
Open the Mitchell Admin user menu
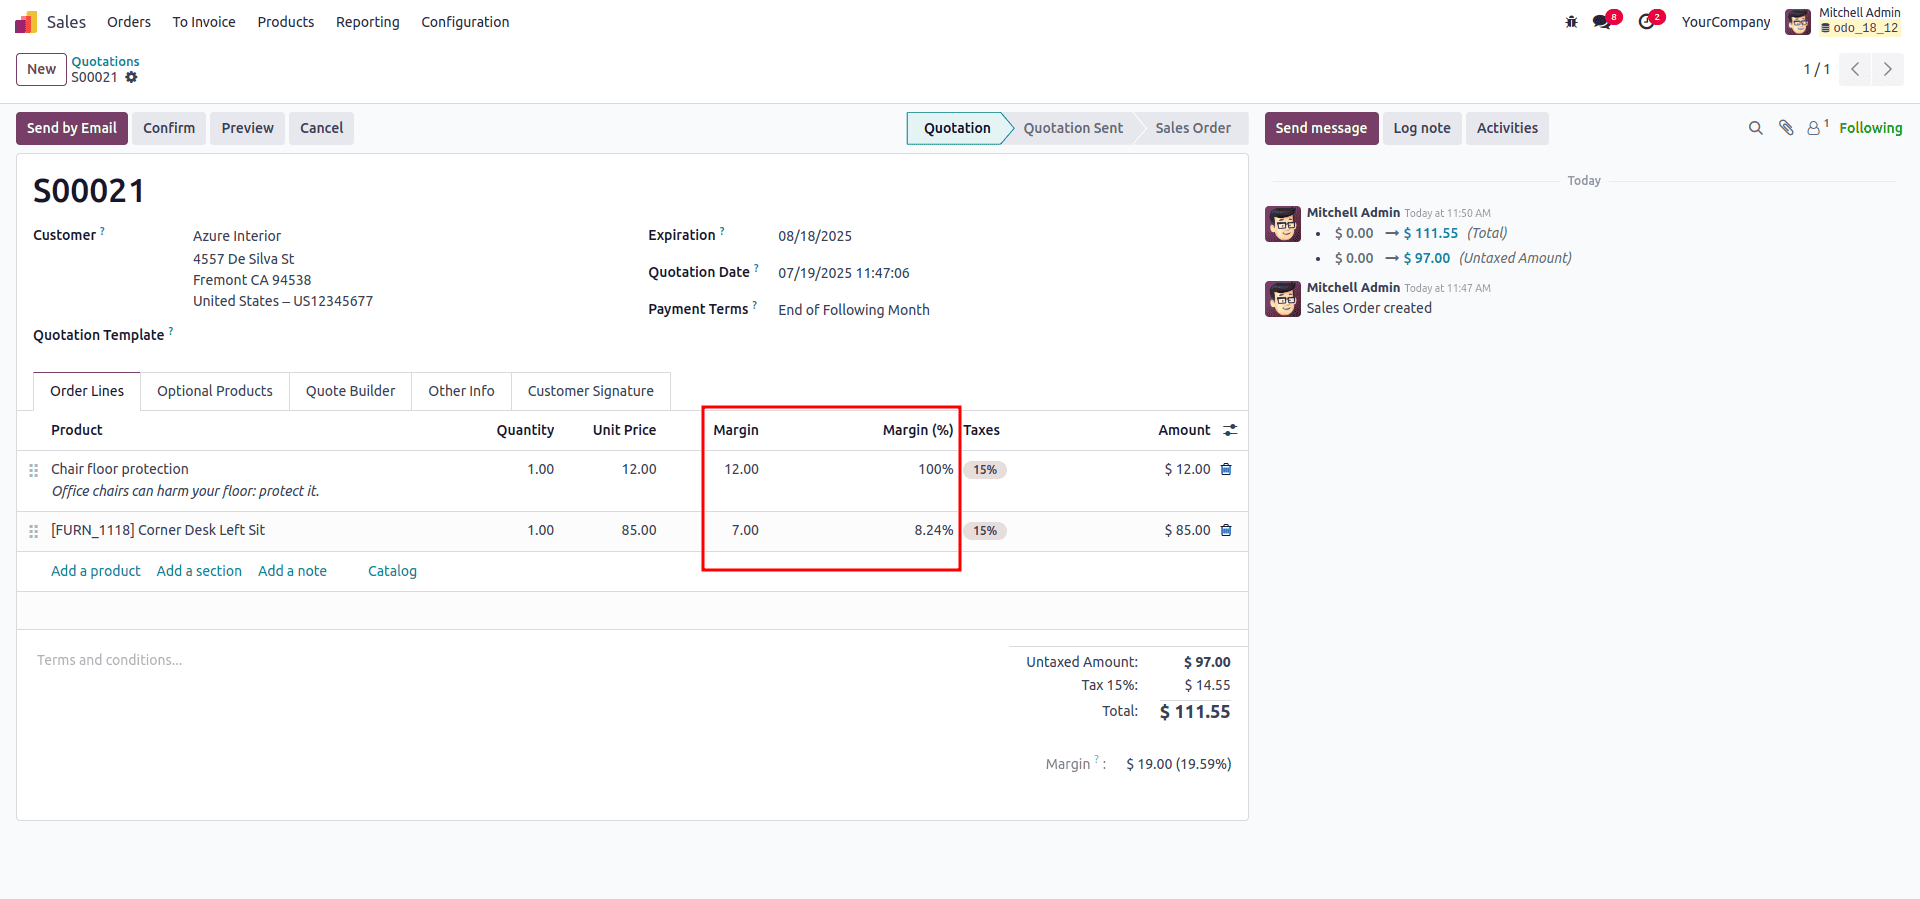click(x=1843, y=21)
